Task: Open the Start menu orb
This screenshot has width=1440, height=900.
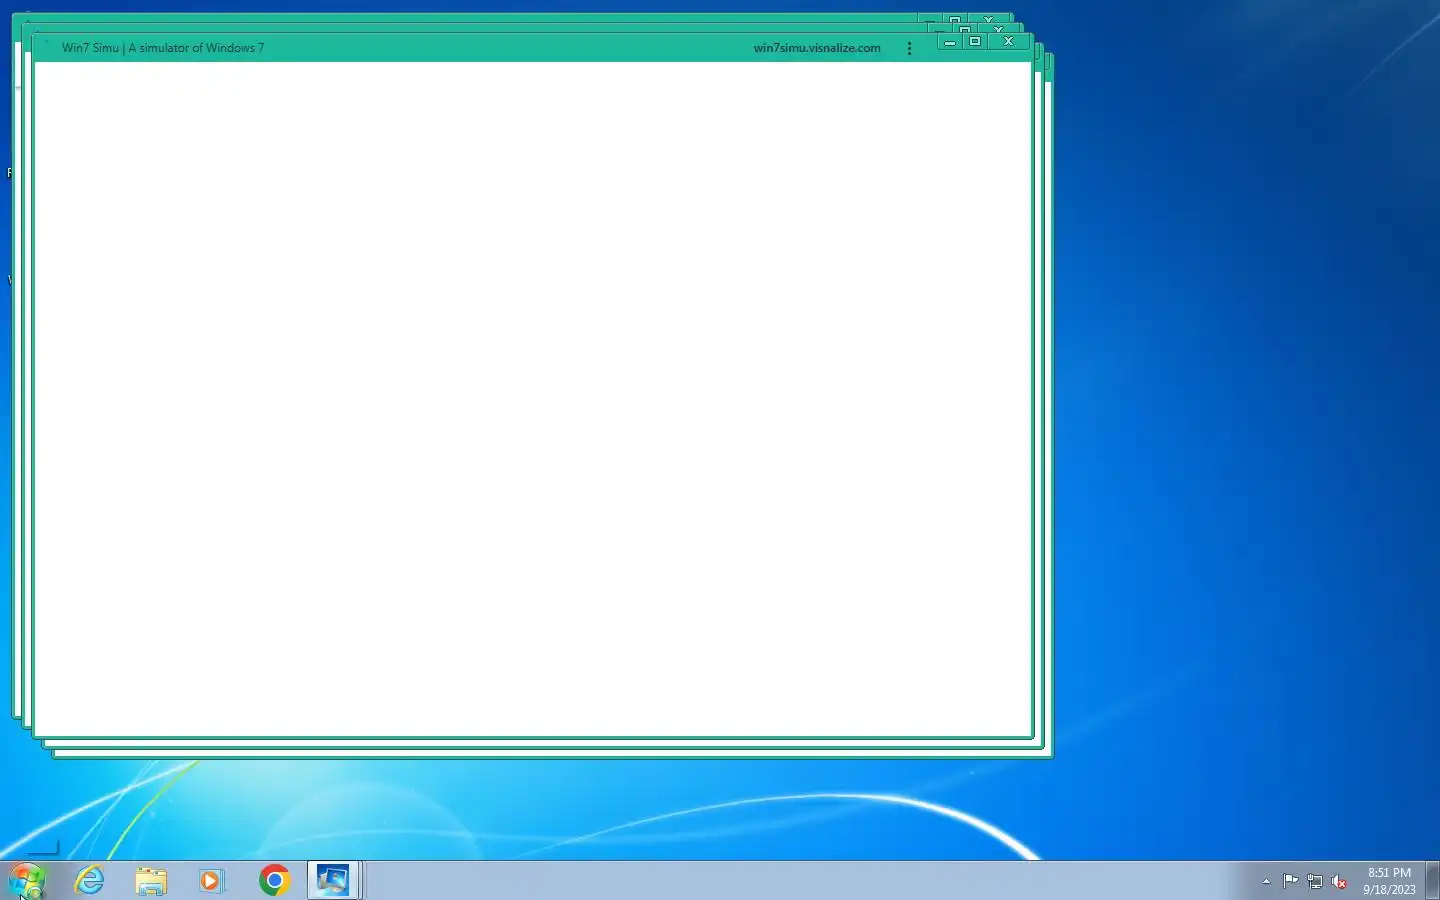Action: tap(26, 880)
